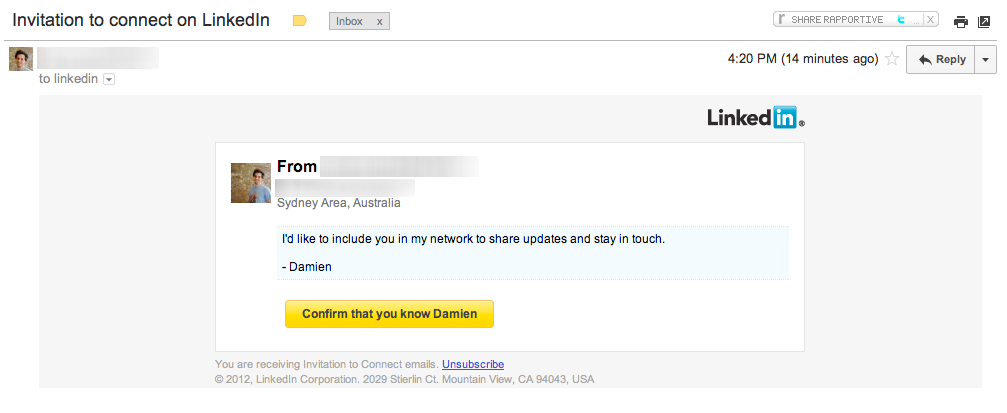Click the yellow importance marker tag

299,21
